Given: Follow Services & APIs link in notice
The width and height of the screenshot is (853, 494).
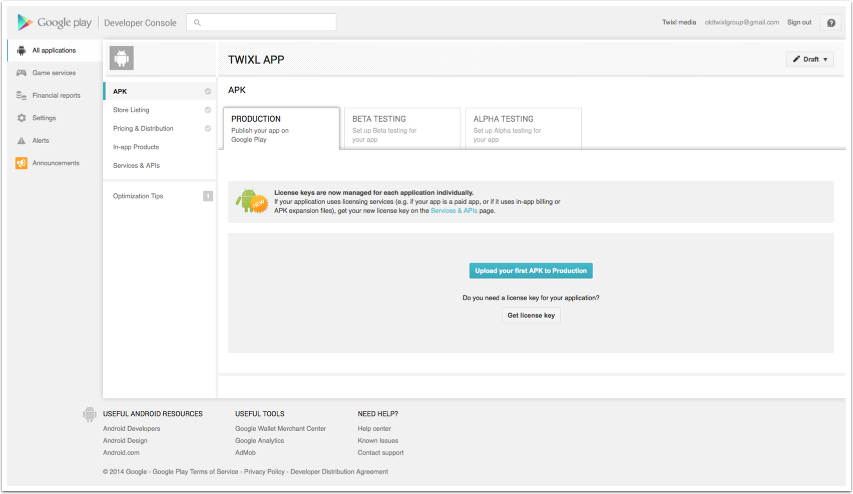Looking at the screenshot, I should tap(454, 211).
